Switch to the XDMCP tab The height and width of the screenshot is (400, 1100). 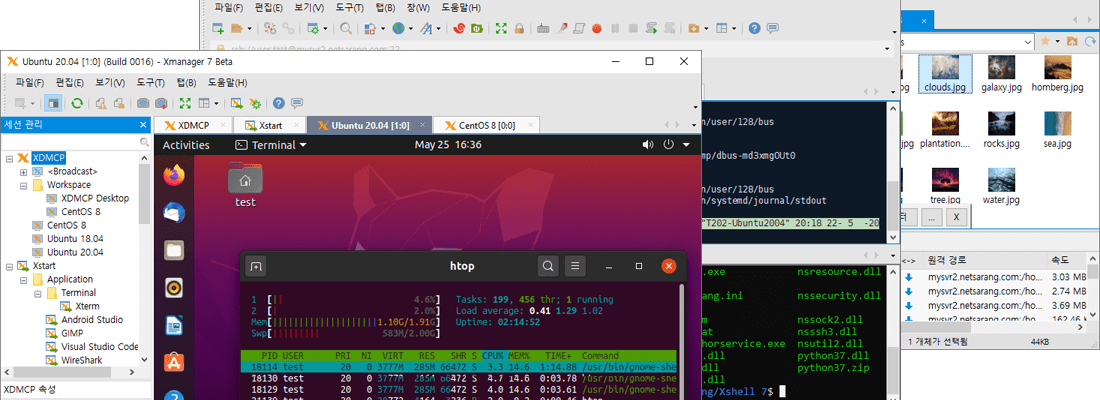point(193,126)
